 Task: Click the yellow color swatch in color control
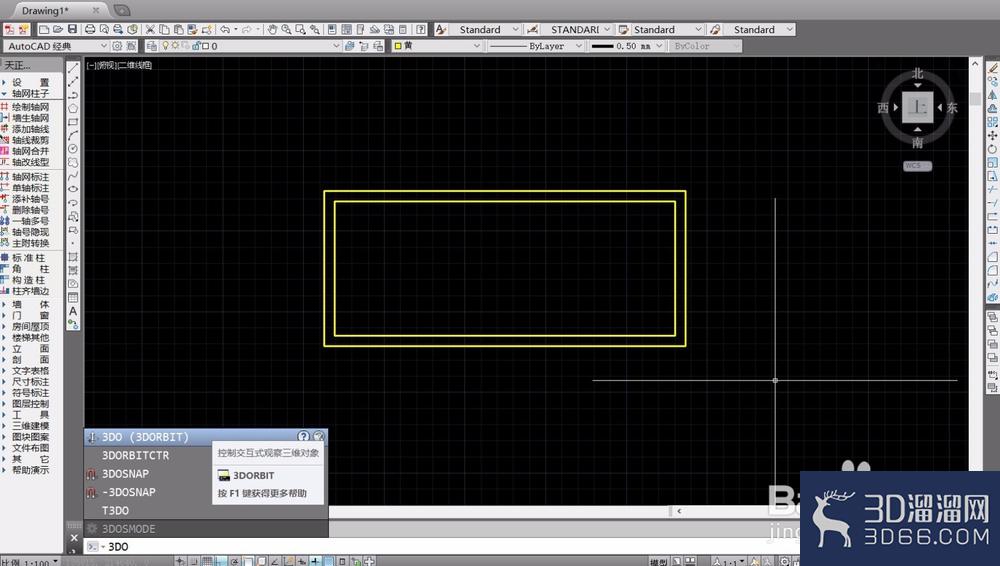tap(398, 46)
